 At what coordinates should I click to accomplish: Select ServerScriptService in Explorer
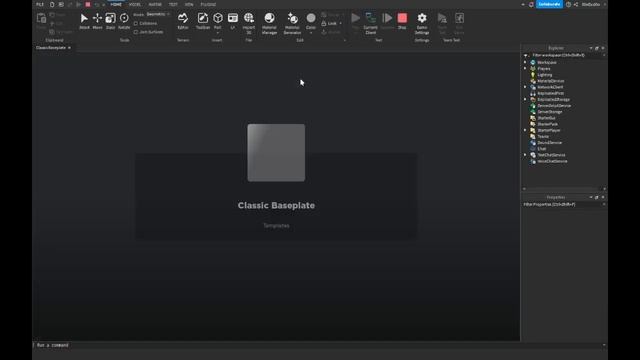click(553, 106)
